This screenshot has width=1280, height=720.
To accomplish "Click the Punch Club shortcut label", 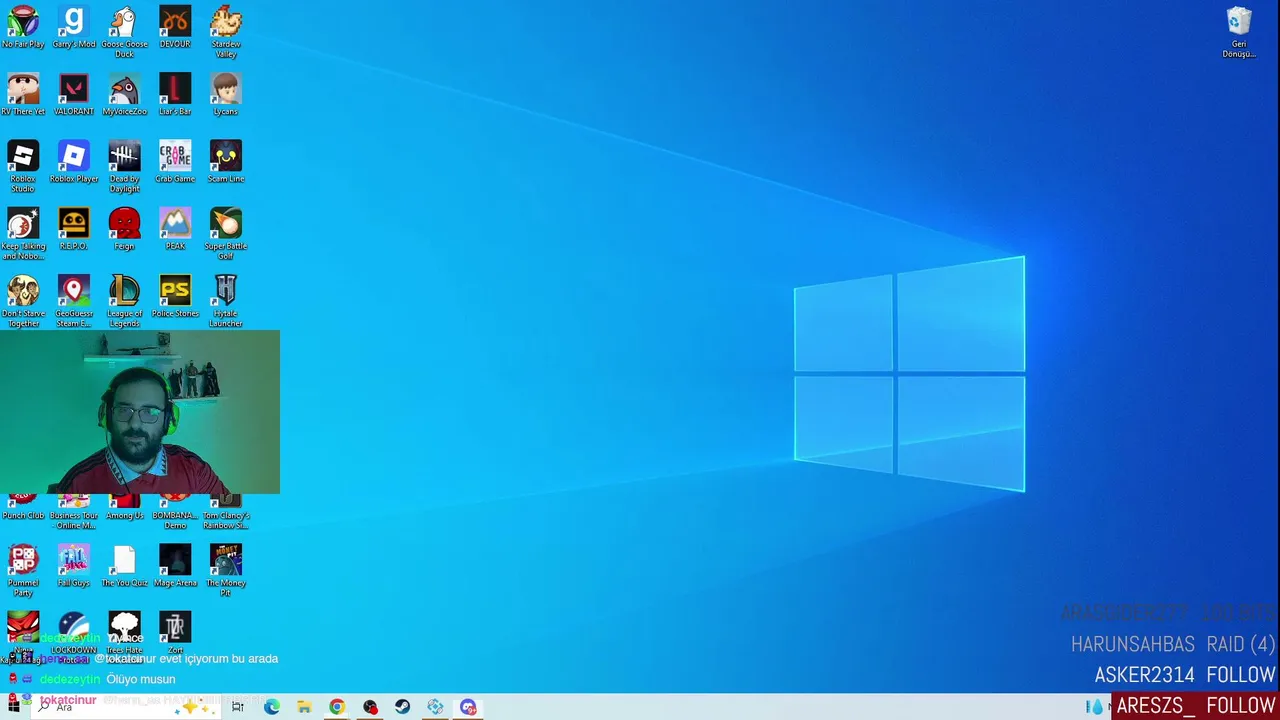I will point(23,515).
